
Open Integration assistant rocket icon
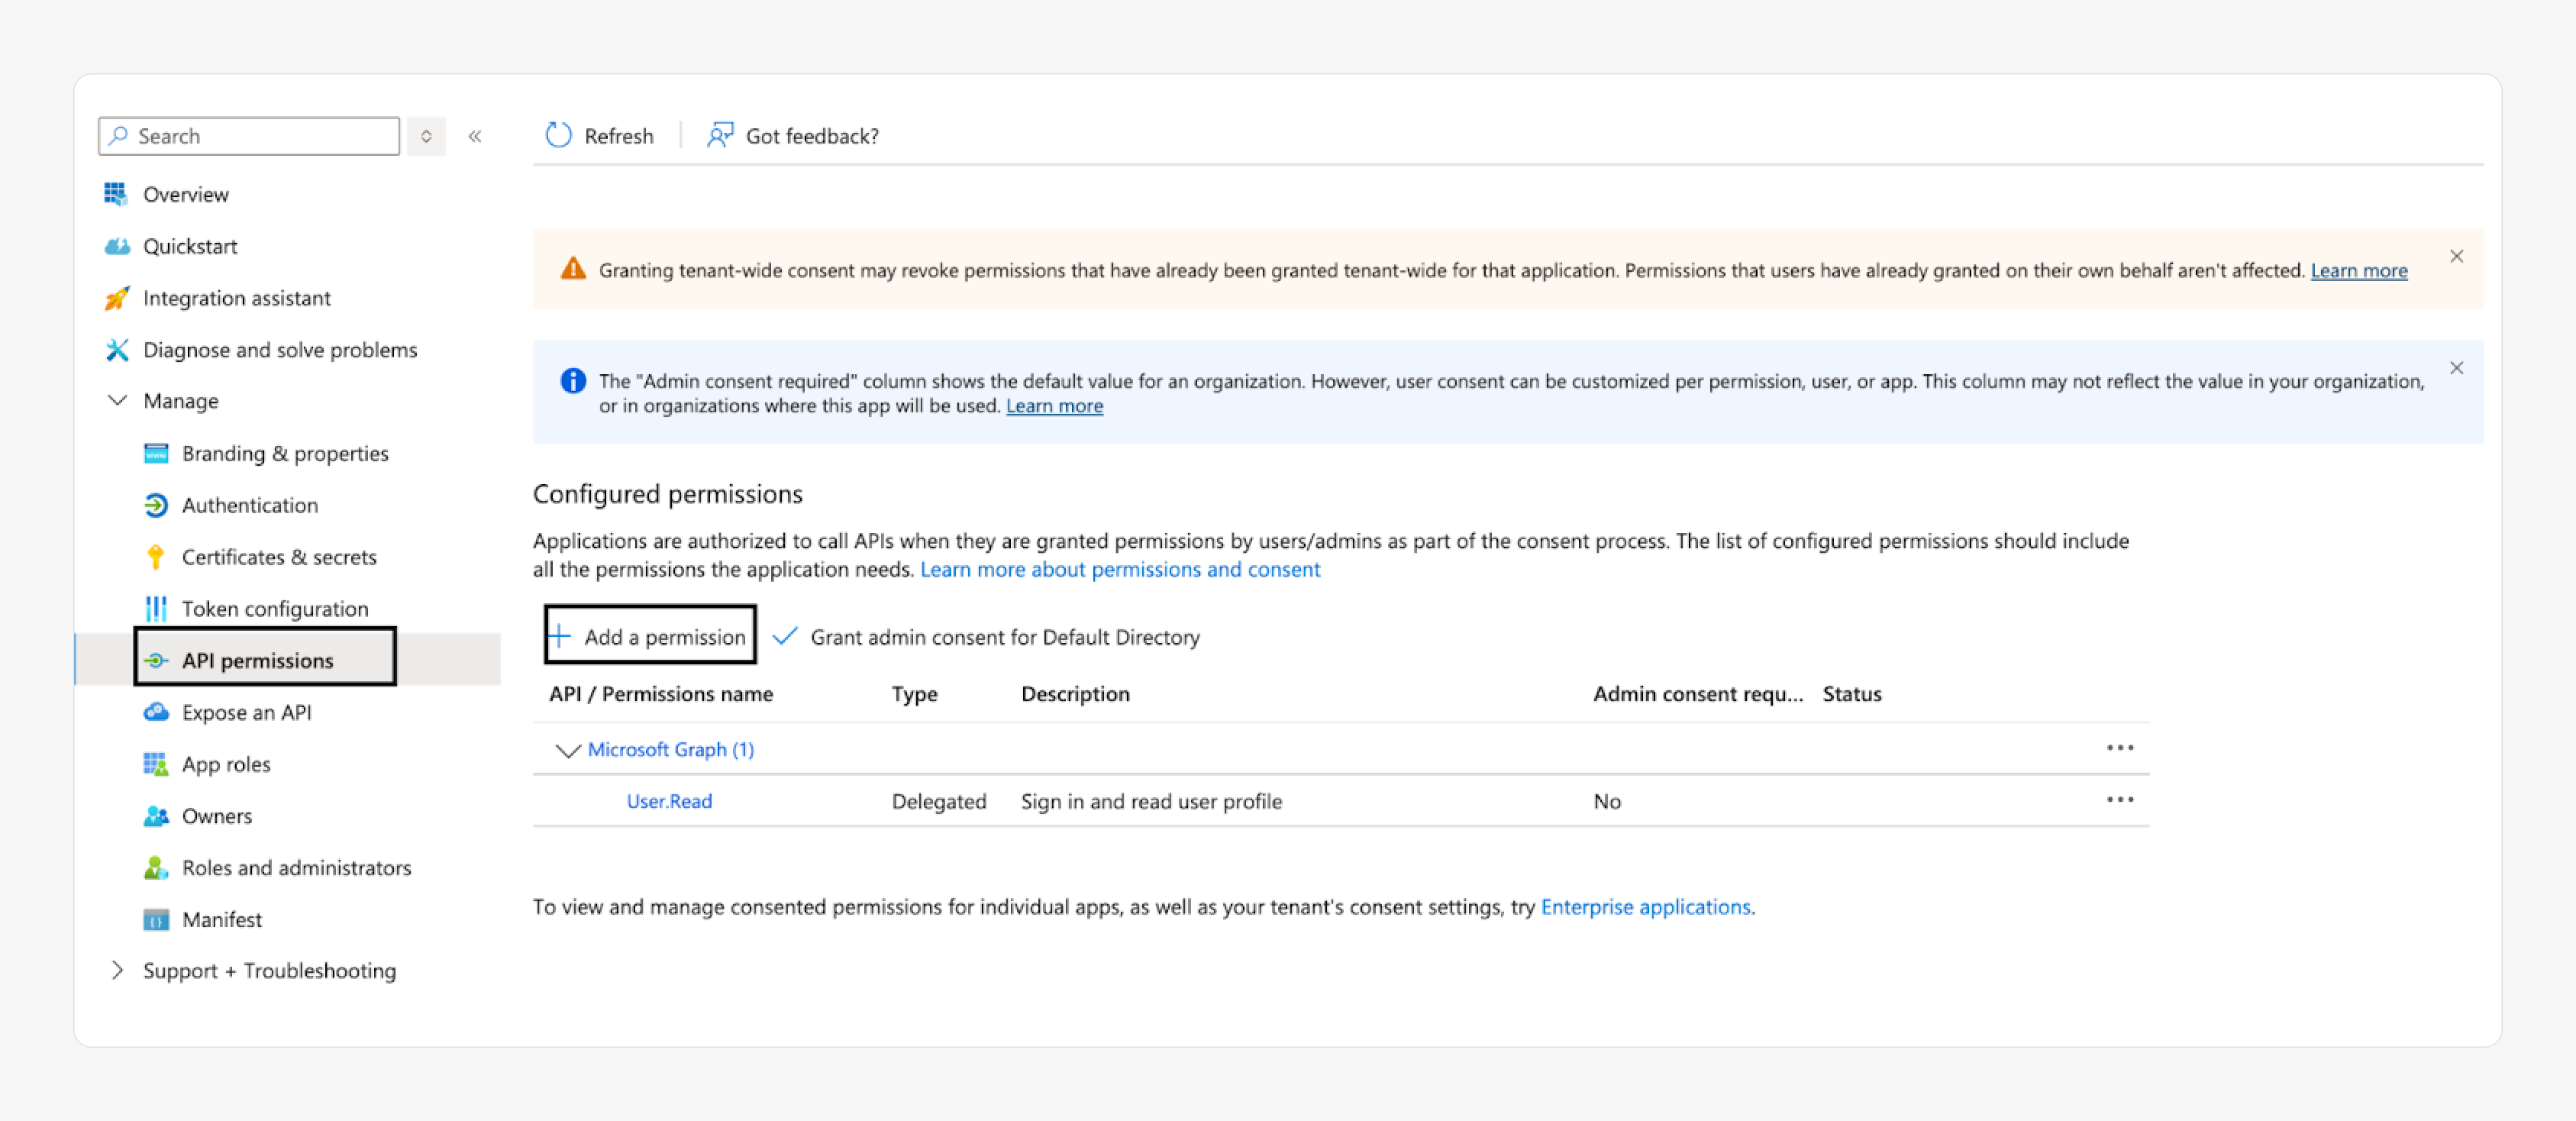(117, 298)
